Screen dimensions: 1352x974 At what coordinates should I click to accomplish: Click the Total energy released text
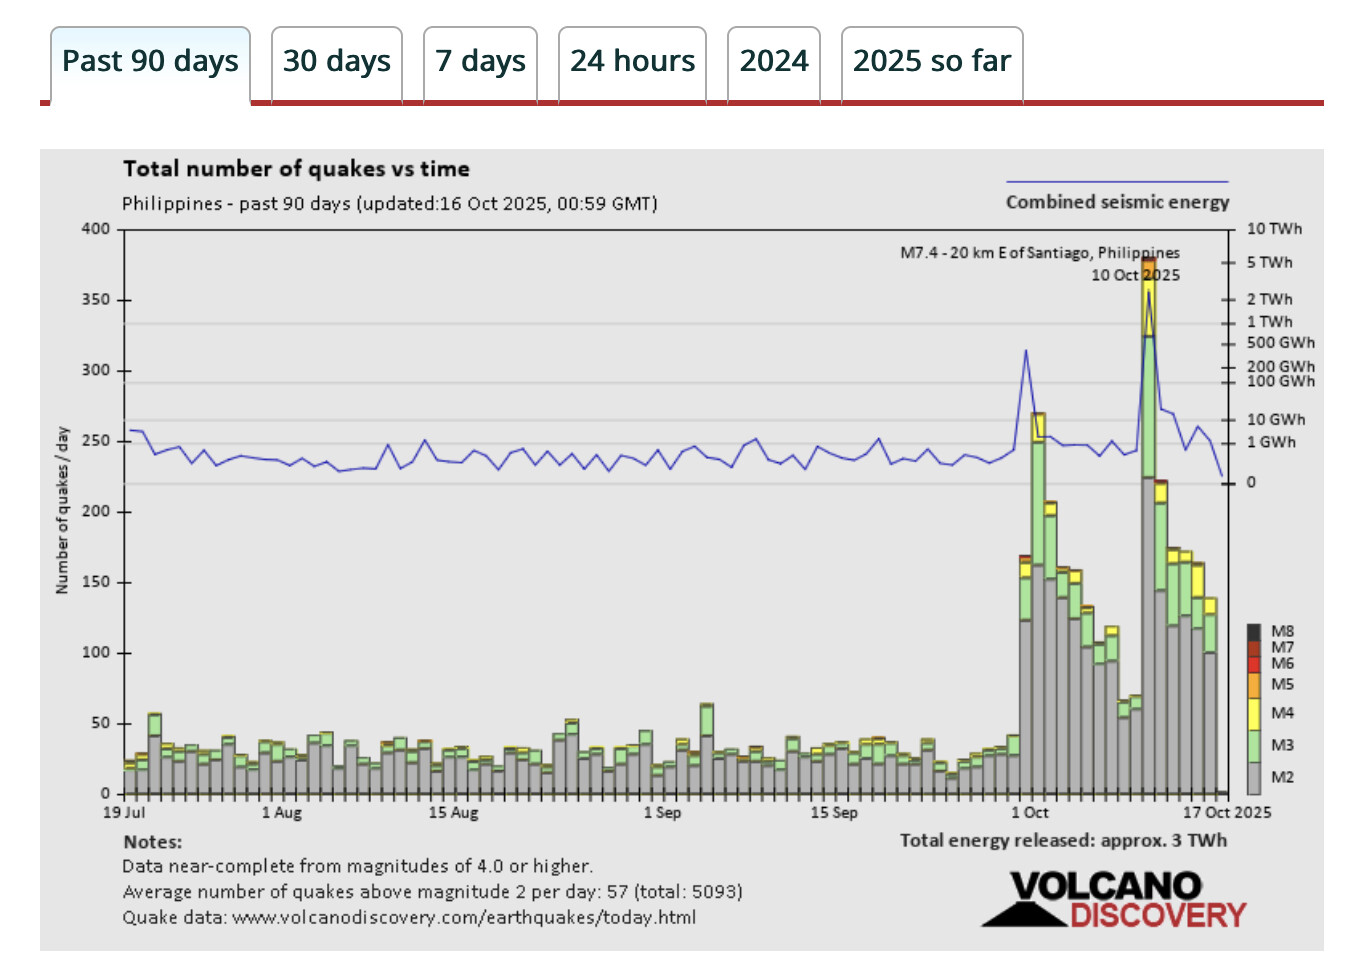point(1062,841)
